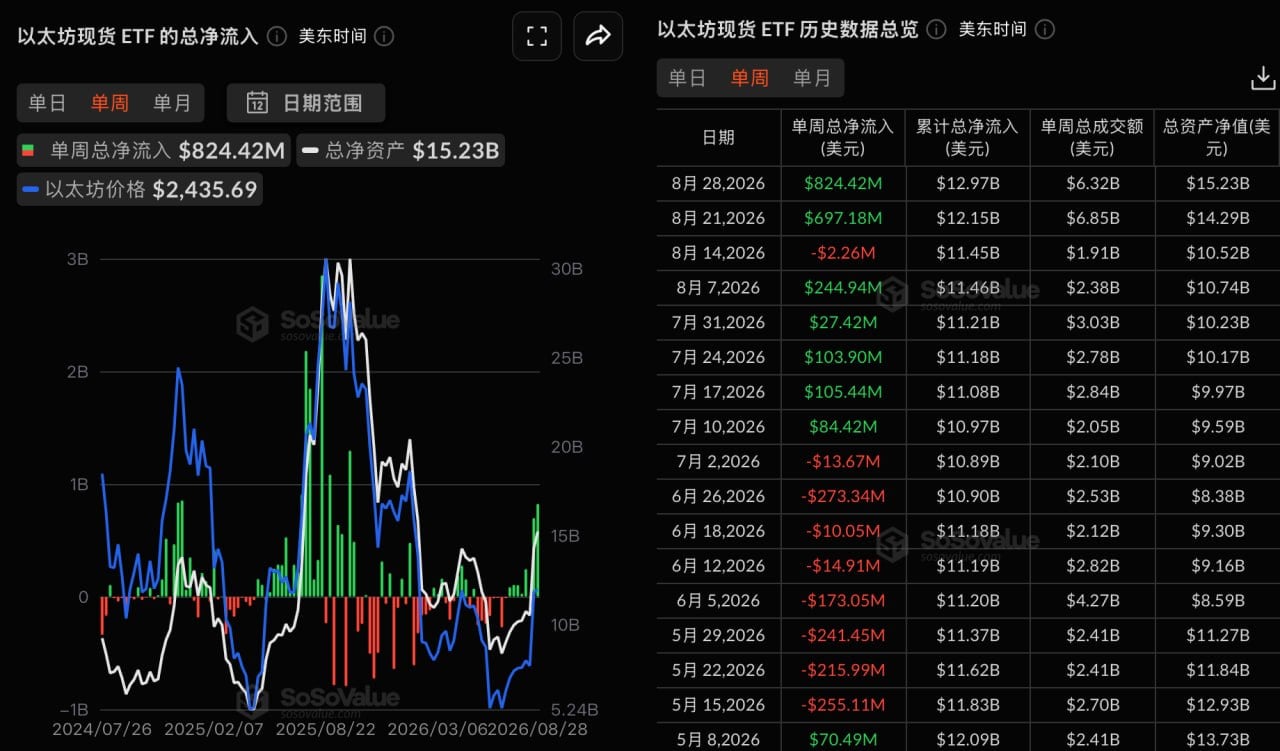Image resolution: width=1280 pixels, height=751 pixels.
Task: Click the 单周总成交额 (美元) column header
Action: [1092, 137]
